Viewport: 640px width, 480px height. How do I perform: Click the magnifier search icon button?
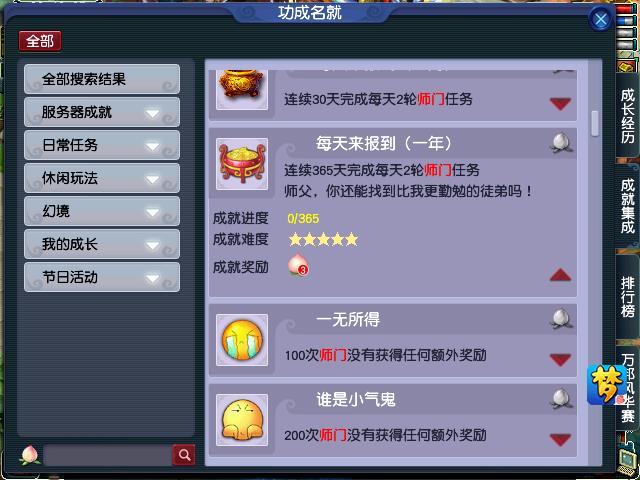tap(184, 455)
